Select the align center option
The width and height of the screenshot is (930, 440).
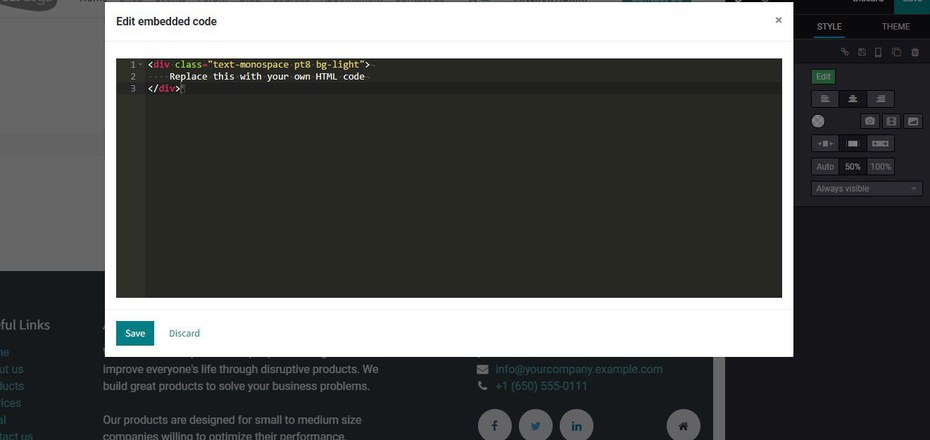click(853, 98)
